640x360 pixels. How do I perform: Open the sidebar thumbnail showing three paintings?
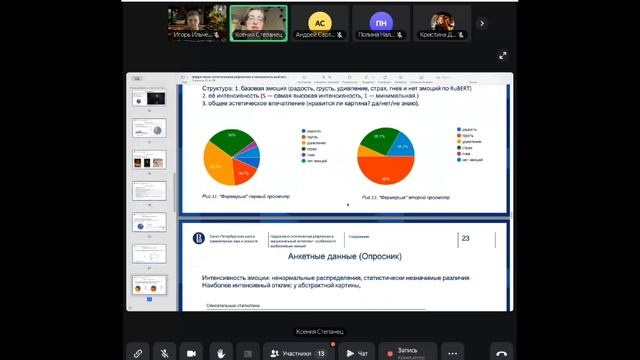pos(149,160)
